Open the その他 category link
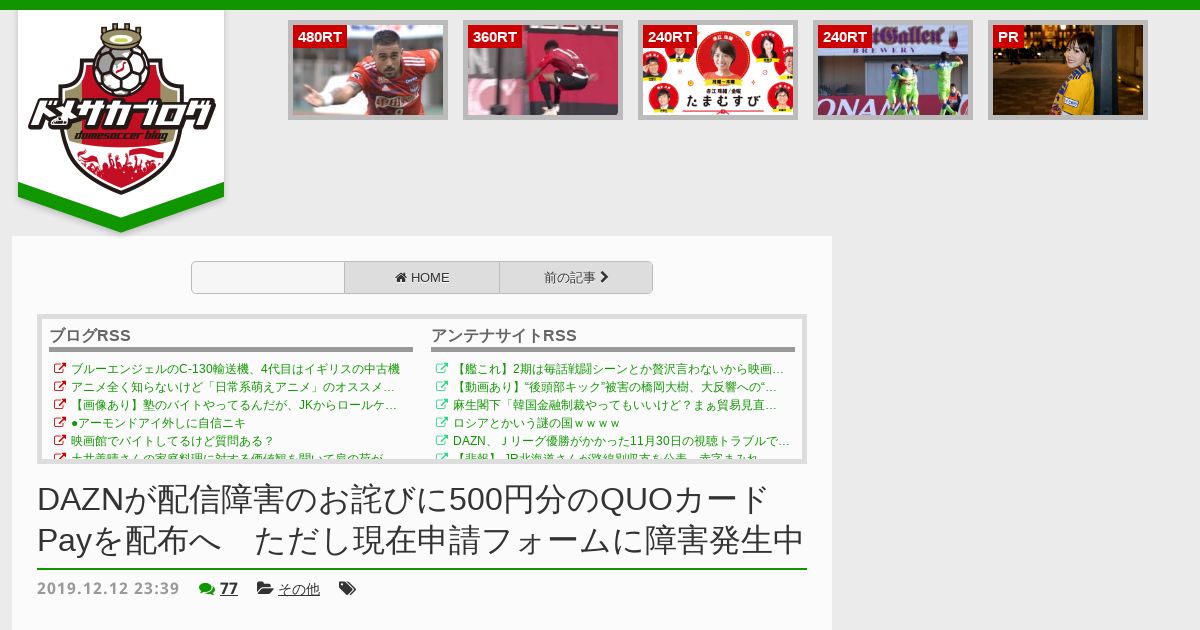Screen dimensions: 1200x630 (299, 590)
